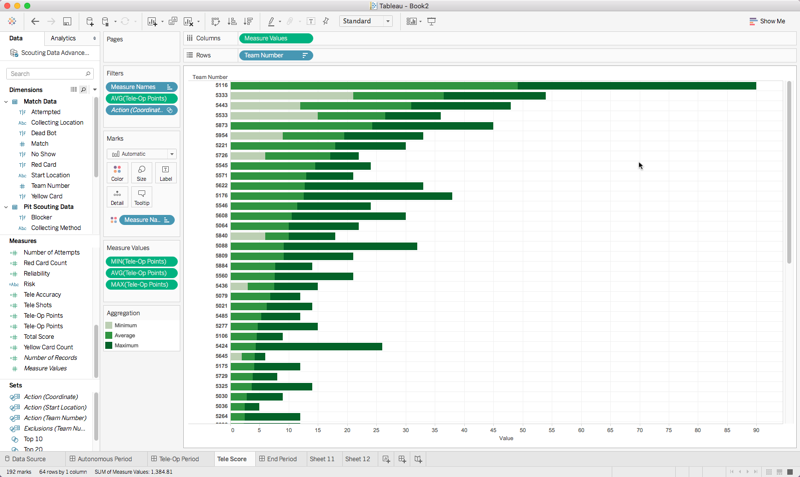Open the Show Me panel
The height and width of the screenshot is (477, 800).
pos(767,21)
